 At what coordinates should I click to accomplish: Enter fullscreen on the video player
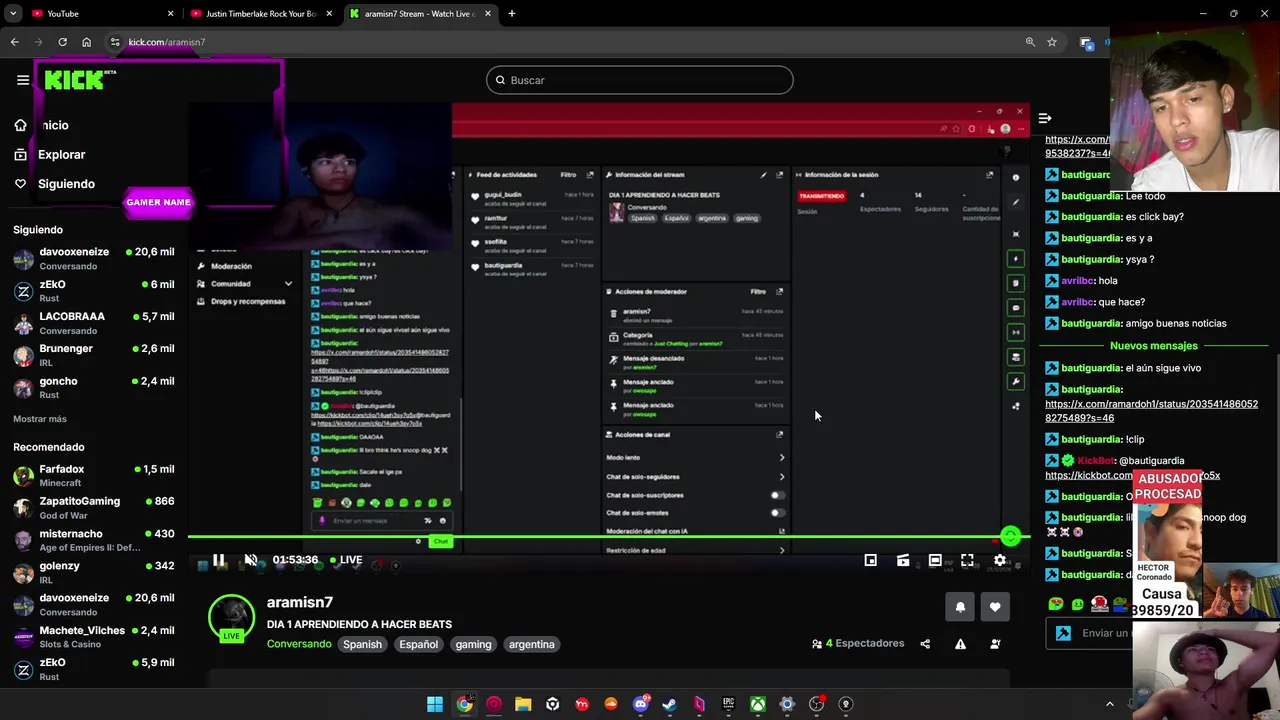(967, 561)
